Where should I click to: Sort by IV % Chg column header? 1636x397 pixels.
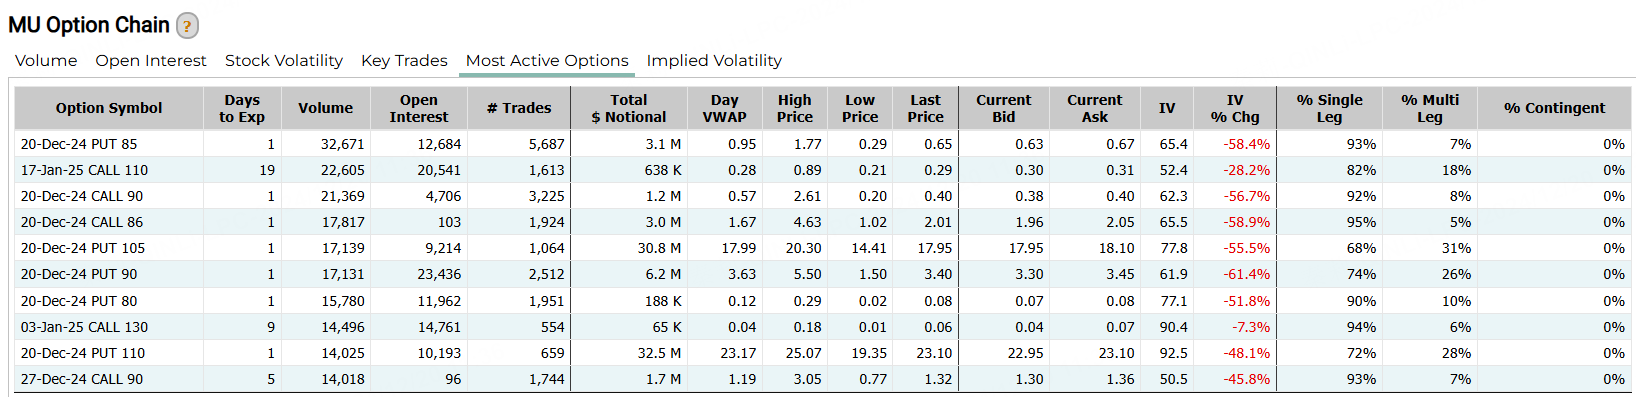click(1235, 108)
